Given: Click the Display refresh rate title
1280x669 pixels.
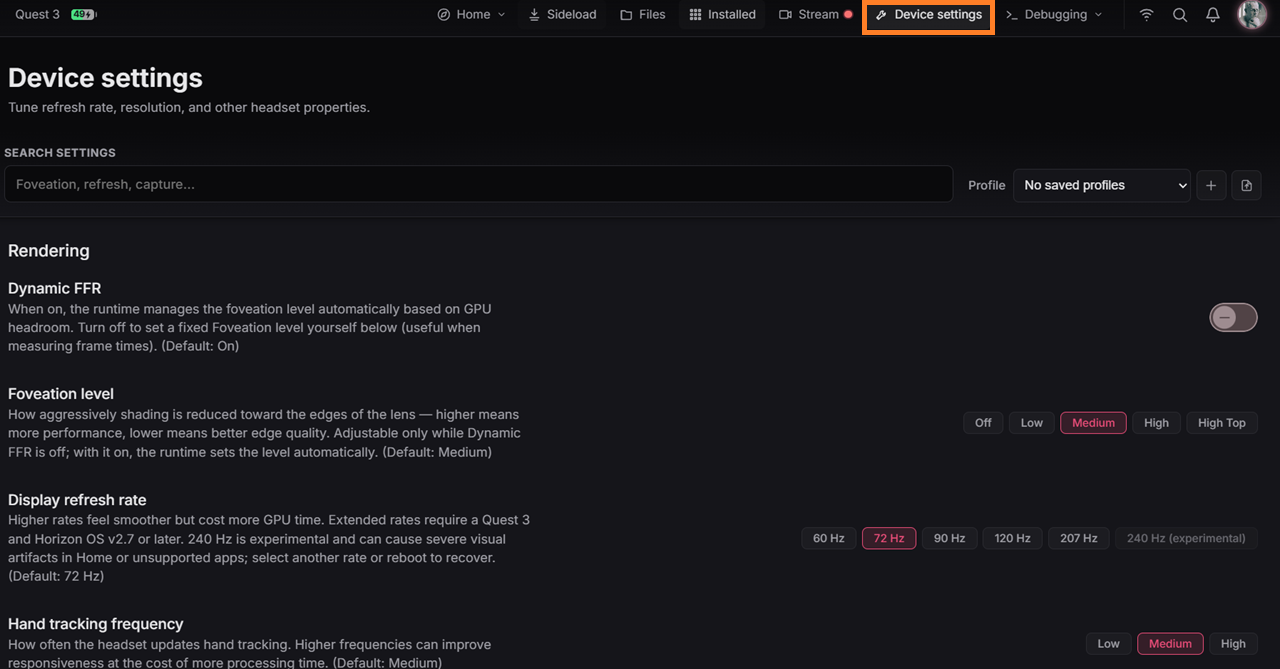Looking at the screenshot, I should (77, 500).
